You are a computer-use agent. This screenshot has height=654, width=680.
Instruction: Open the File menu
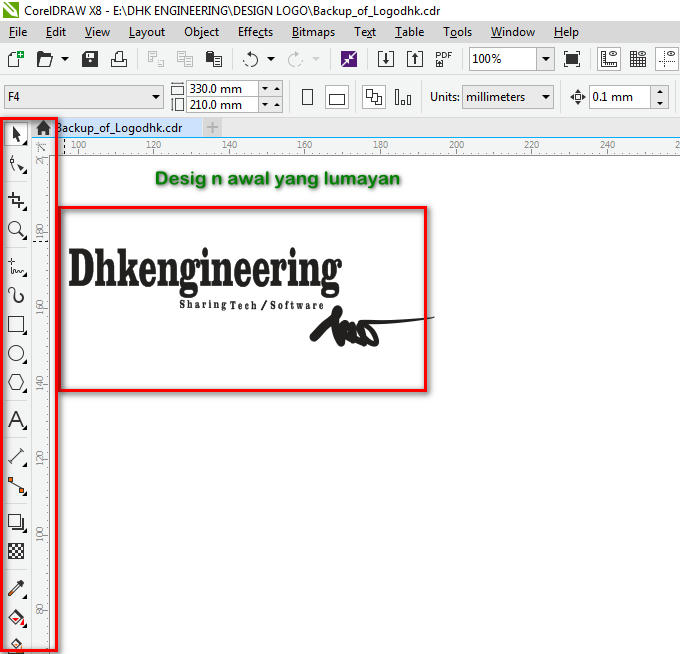click(18, 32)
